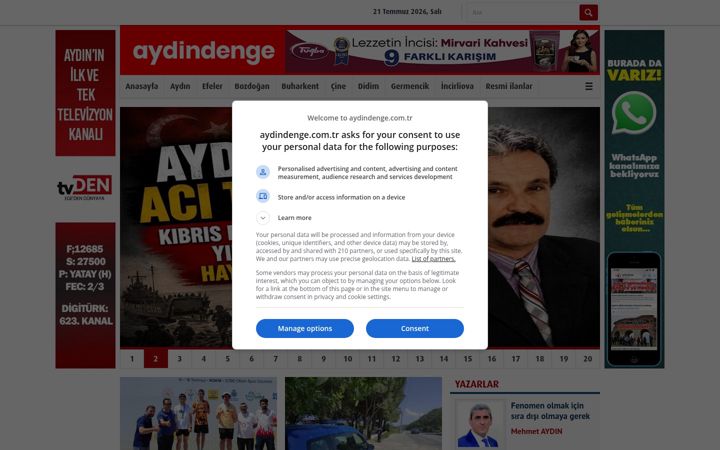Click the YAZARLAR section heading
Screen dimensions: 720x450
point(477,384)
